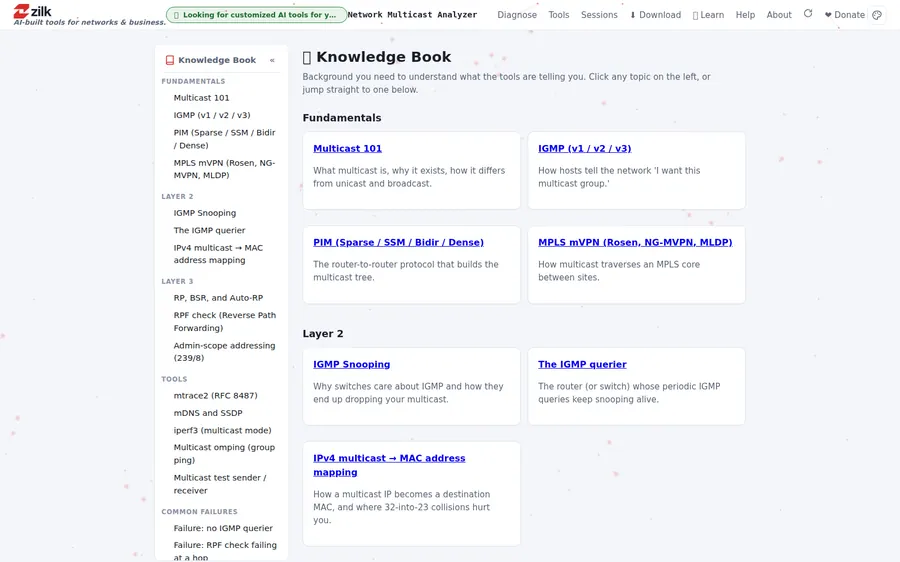The height and width of the screenshot is (562, 900).
Task: Click the Knowledge Book sidebar heading
Action: point(216,60)
